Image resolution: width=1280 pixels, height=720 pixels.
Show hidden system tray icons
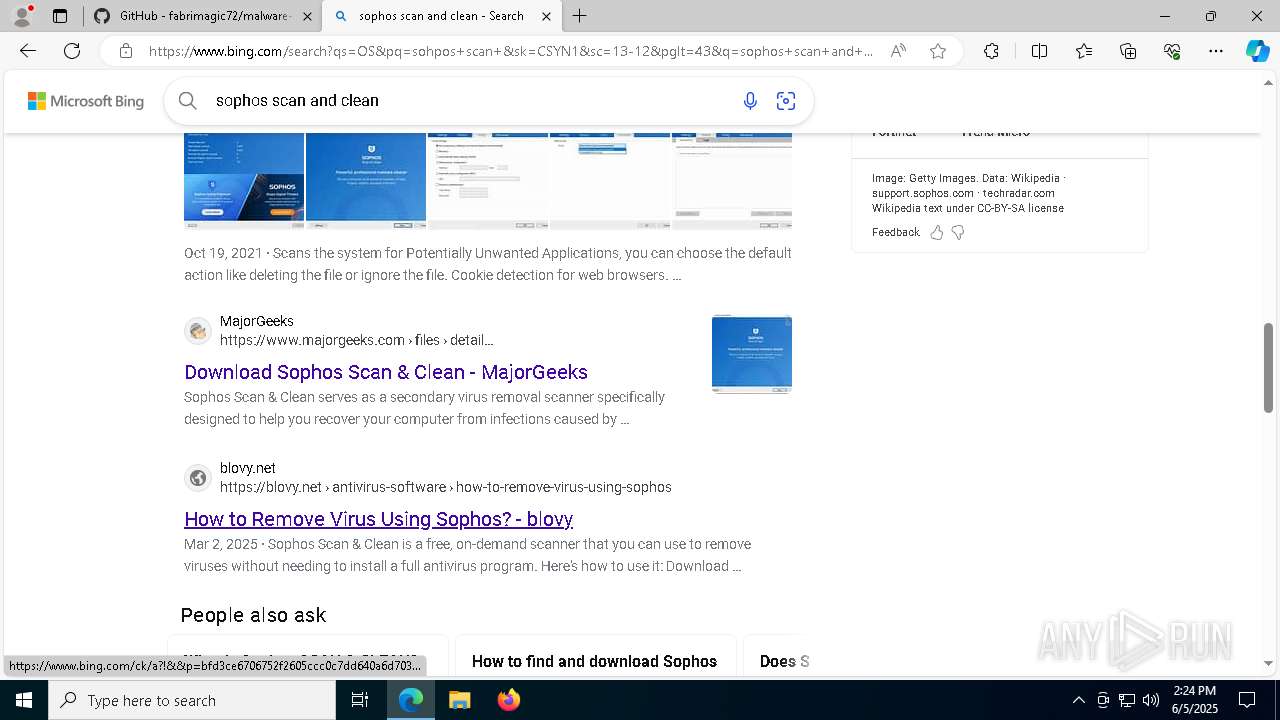click(x=1078, y=700)
